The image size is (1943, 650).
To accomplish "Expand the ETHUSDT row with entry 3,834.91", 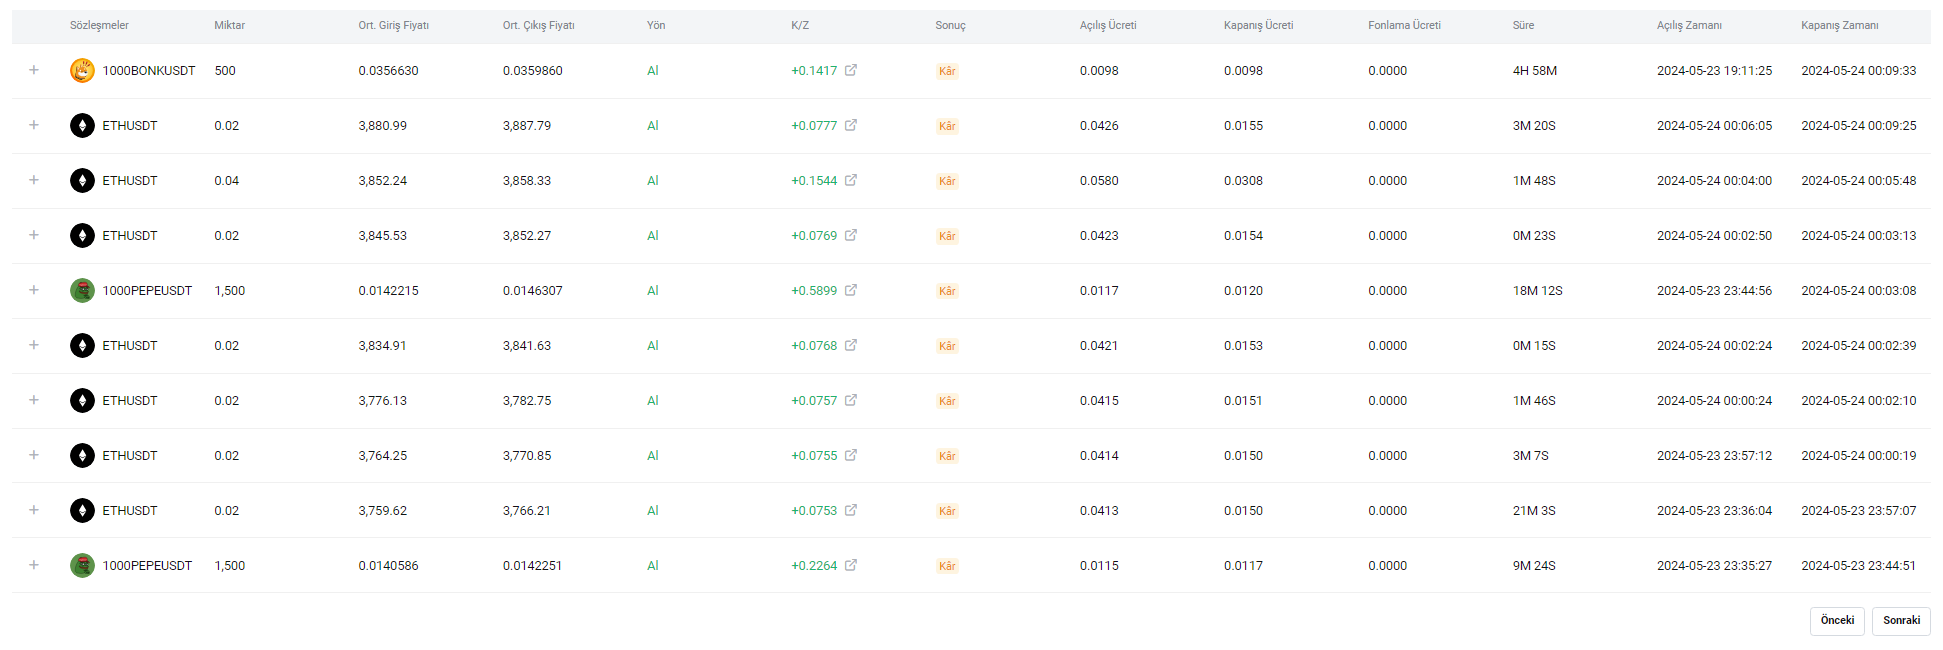I will (34, 345).
